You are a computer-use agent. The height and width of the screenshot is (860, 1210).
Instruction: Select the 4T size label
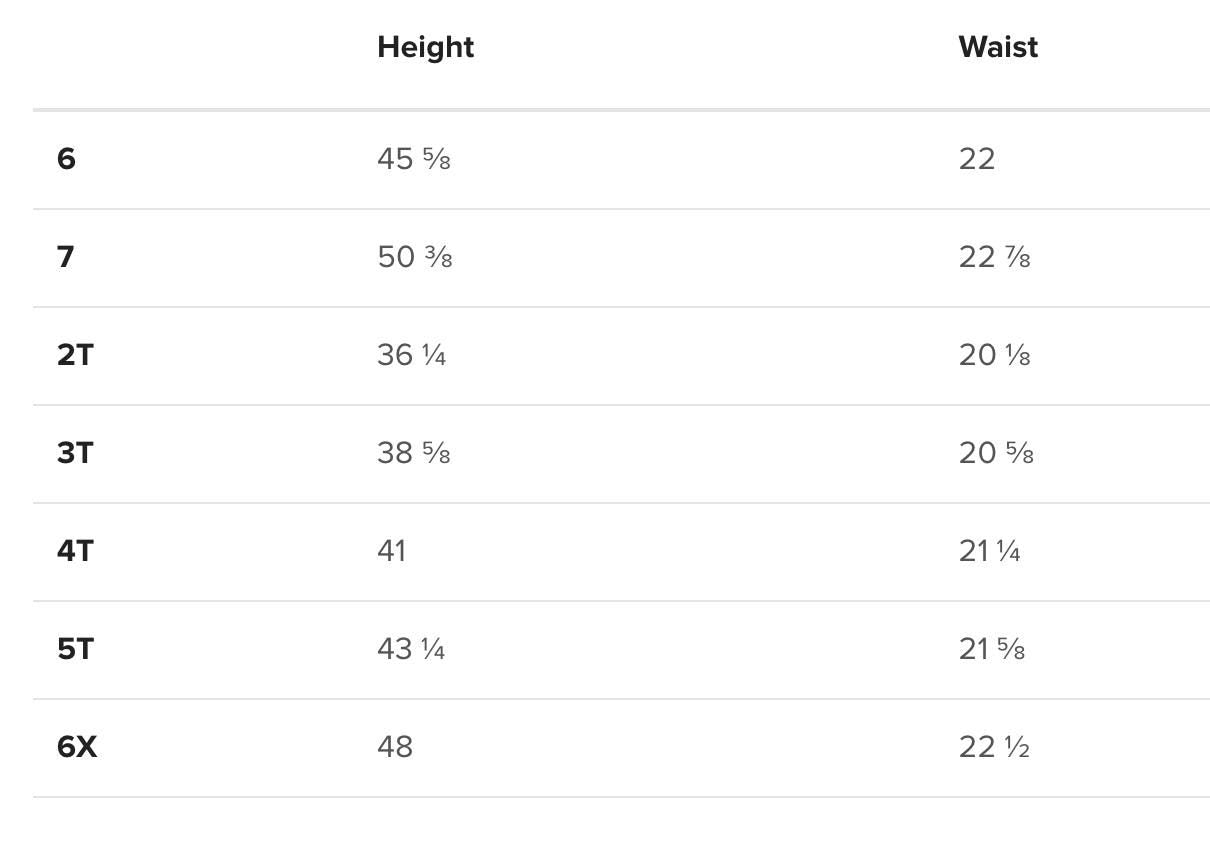pos(75,551)
